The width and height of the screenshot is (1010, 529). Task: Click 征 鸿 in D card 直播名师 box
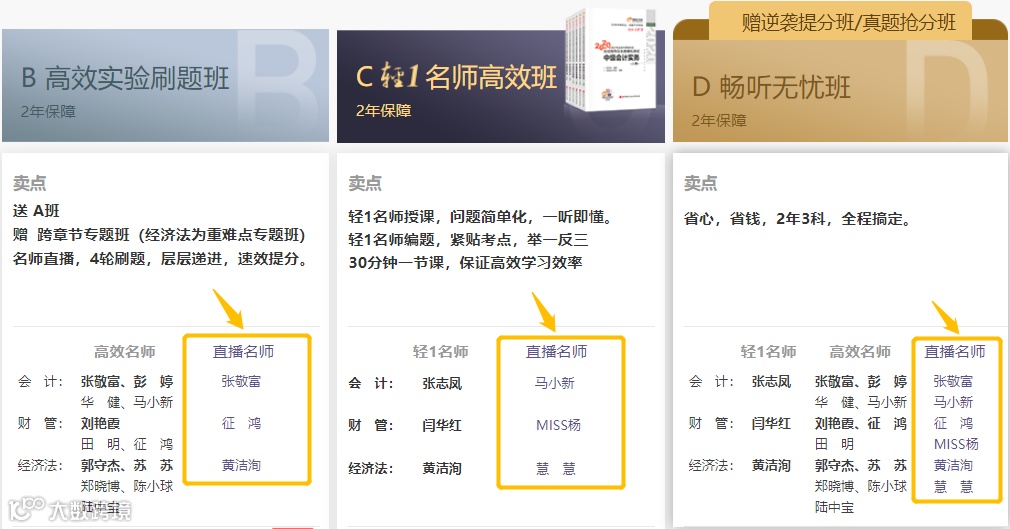click(953, 423)
